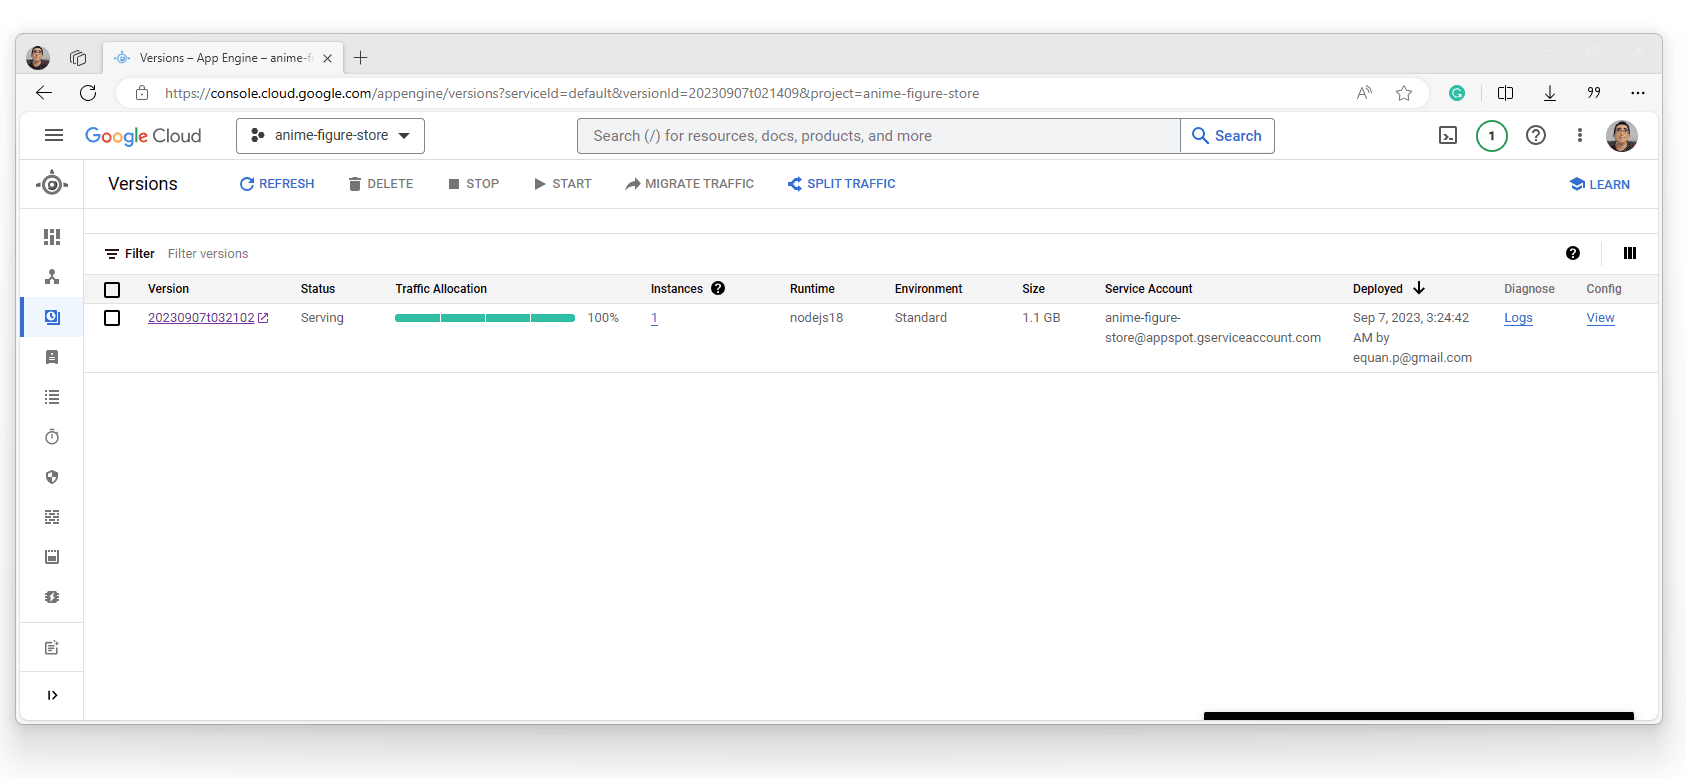The image size is (1686, 778).
Task: Open browser settings ellipsis menu
Action: (x=1638, y=93)
